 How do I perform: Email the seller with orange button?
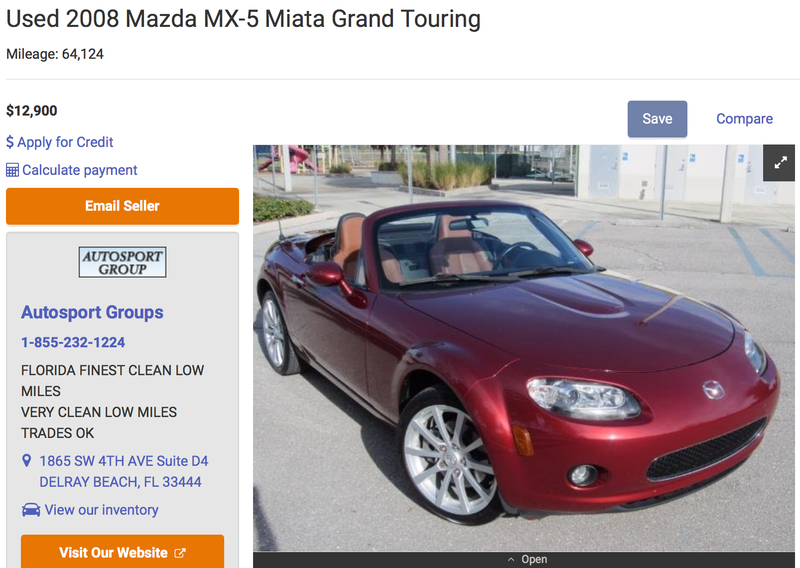[x=122, y=206]
